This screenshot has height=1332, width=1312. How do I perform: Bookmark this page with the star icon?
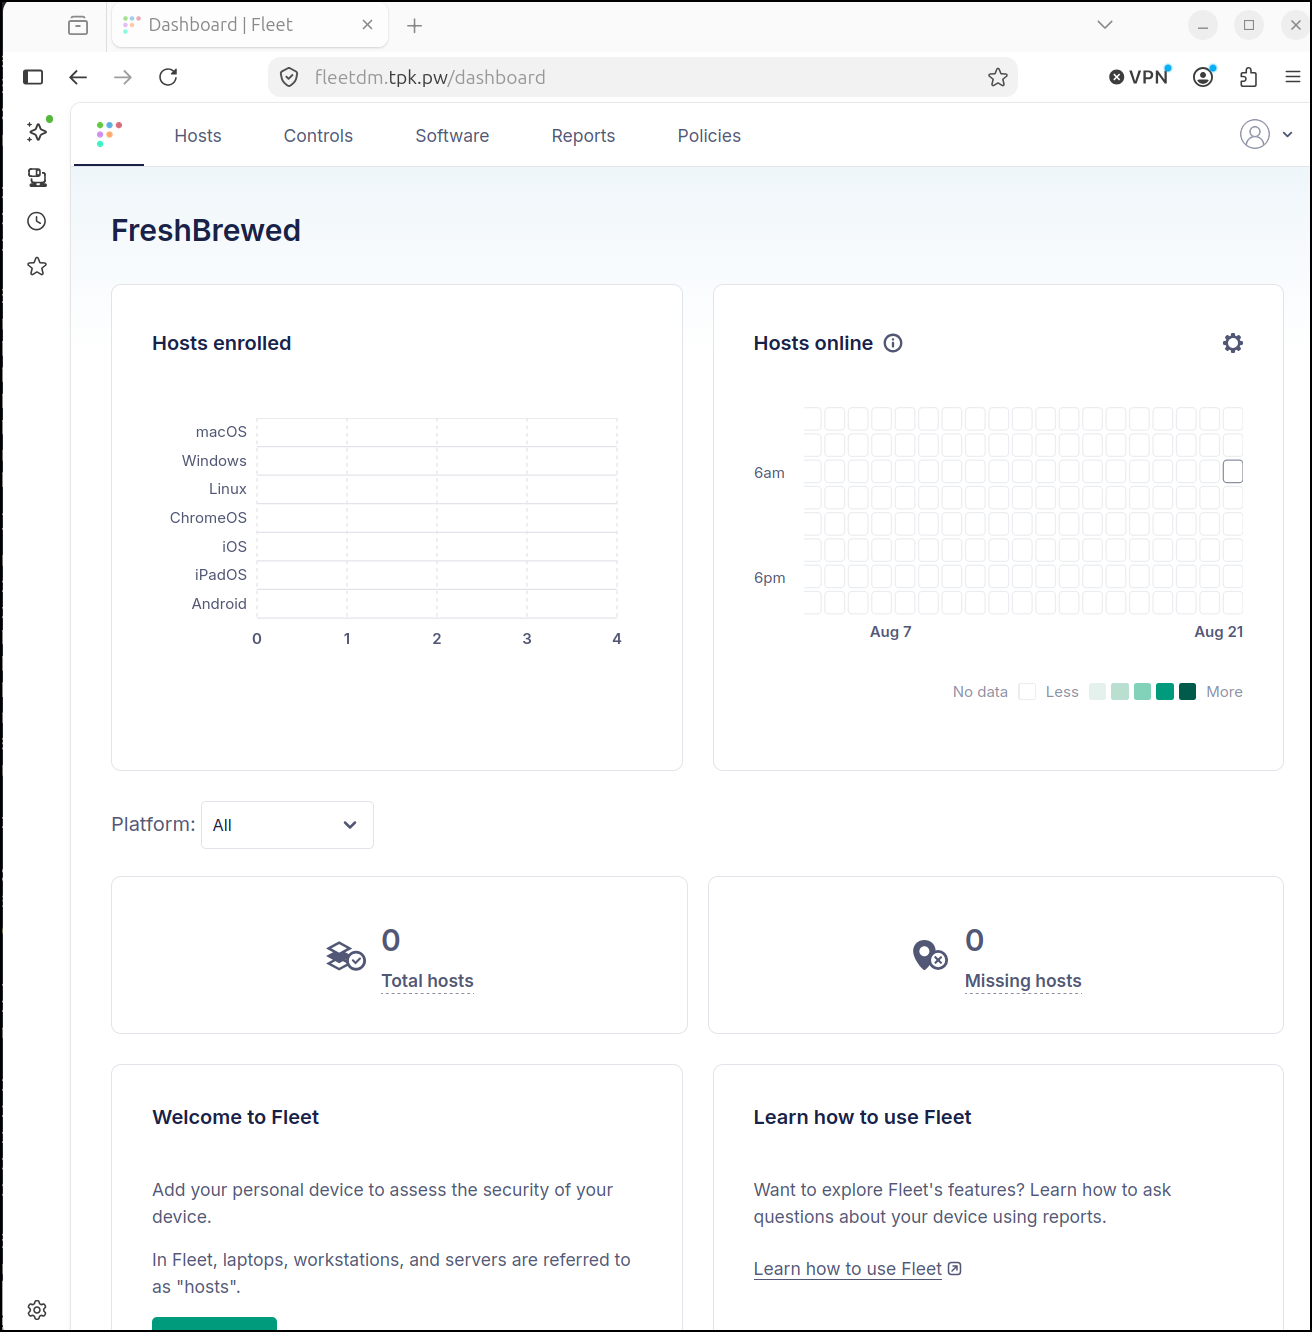pos(998,77)
